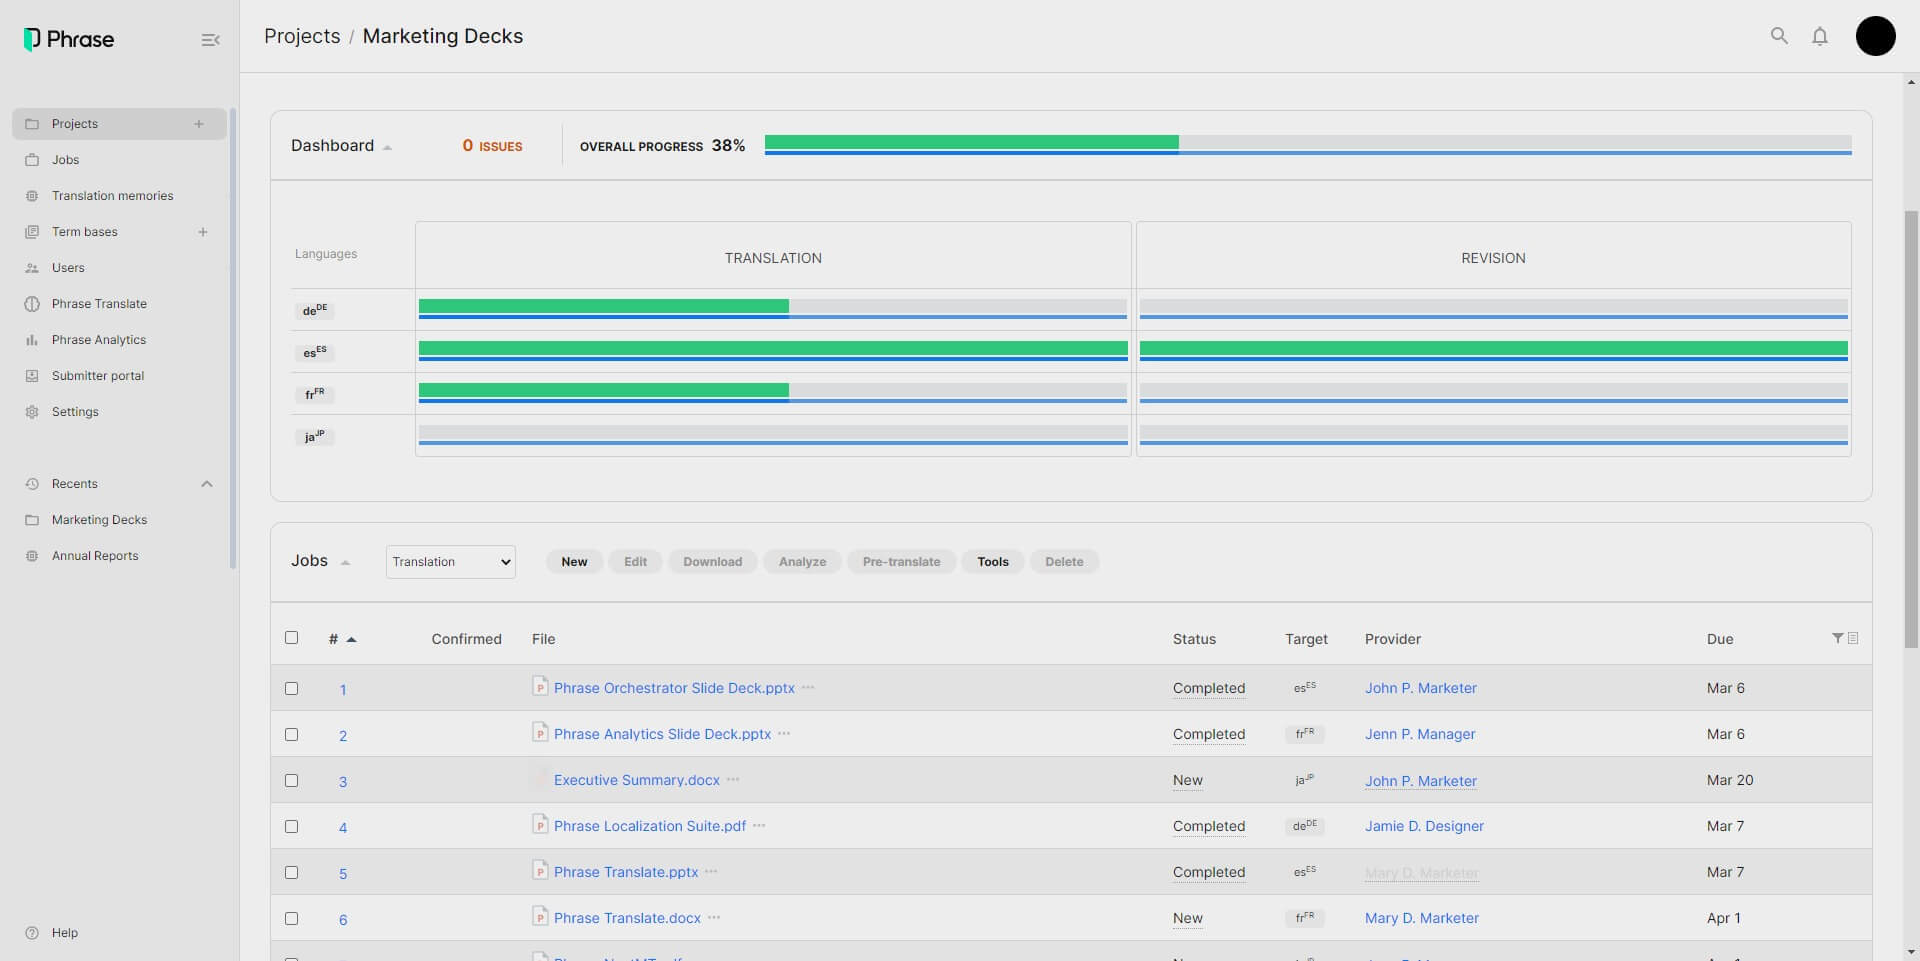The image size is (1920, 961).
Task: Check the box for job 2
Action: coord(292,734)
